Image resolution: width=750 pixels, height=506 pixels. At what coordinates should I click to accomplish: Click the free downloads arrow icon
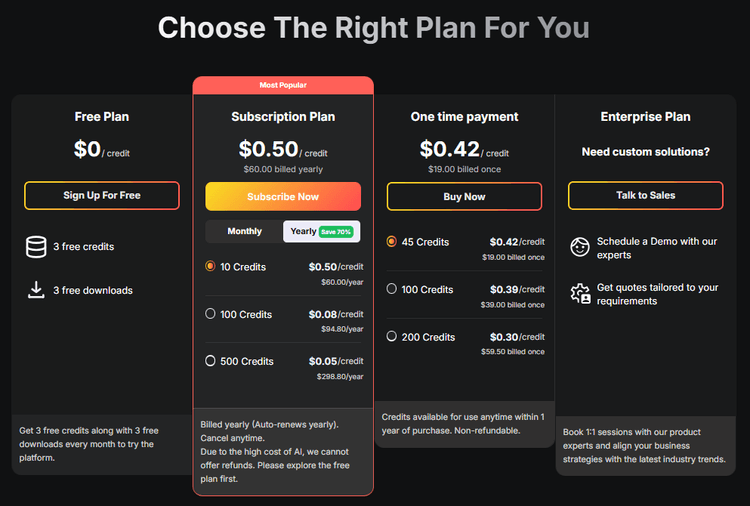(x=36, y=290)
